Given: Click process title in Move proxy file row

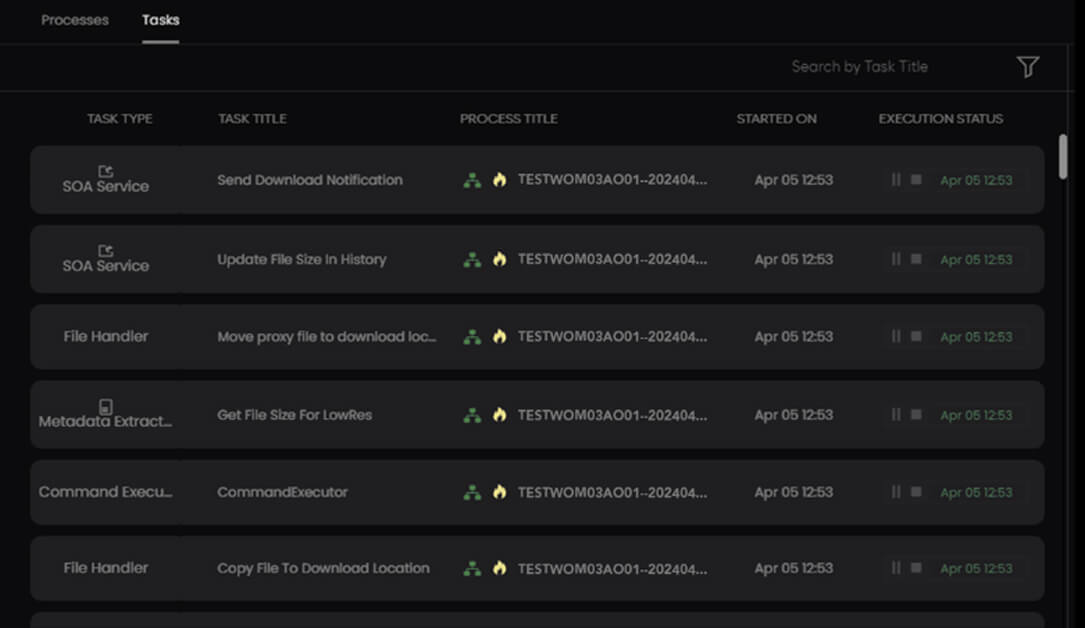Looking at the screenshot, I should tap(612, 337).
